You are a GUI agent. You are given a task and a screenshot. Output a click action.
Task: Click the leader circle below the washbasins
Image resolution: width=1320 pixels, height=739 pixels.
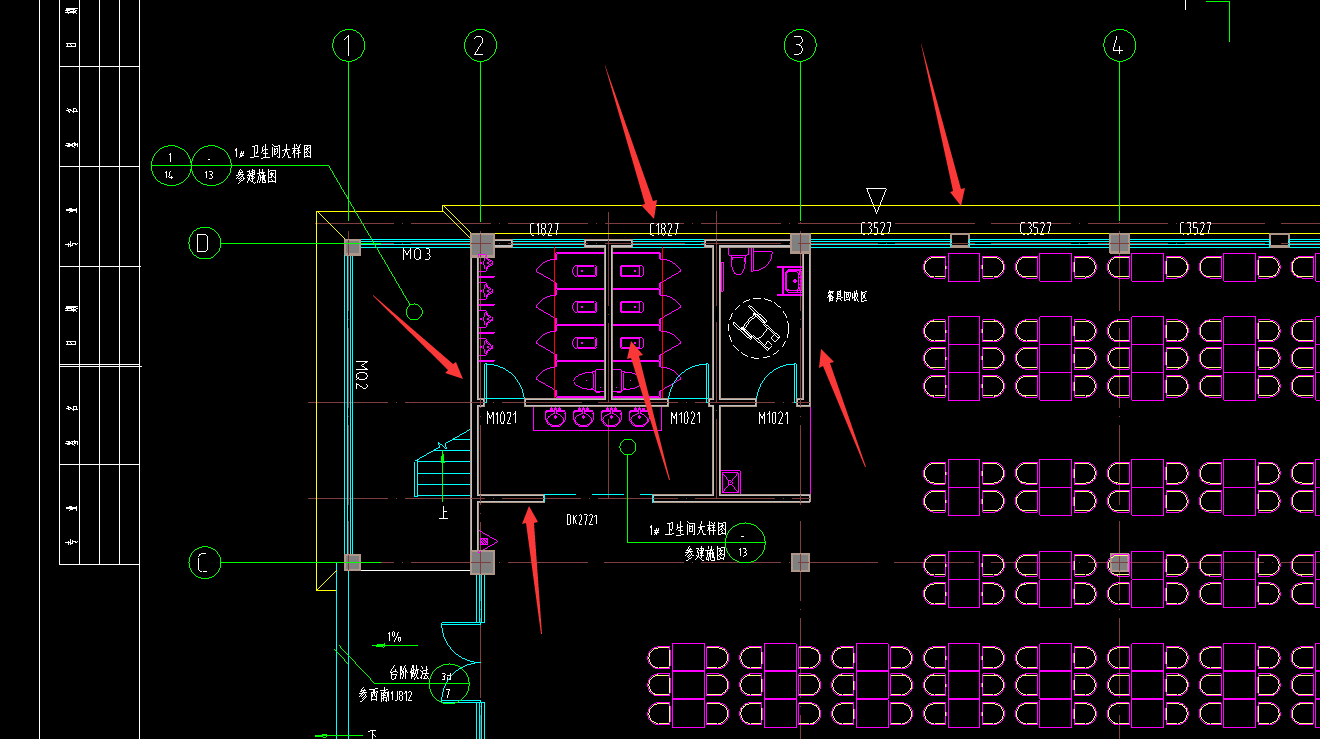tap(628, 447)
